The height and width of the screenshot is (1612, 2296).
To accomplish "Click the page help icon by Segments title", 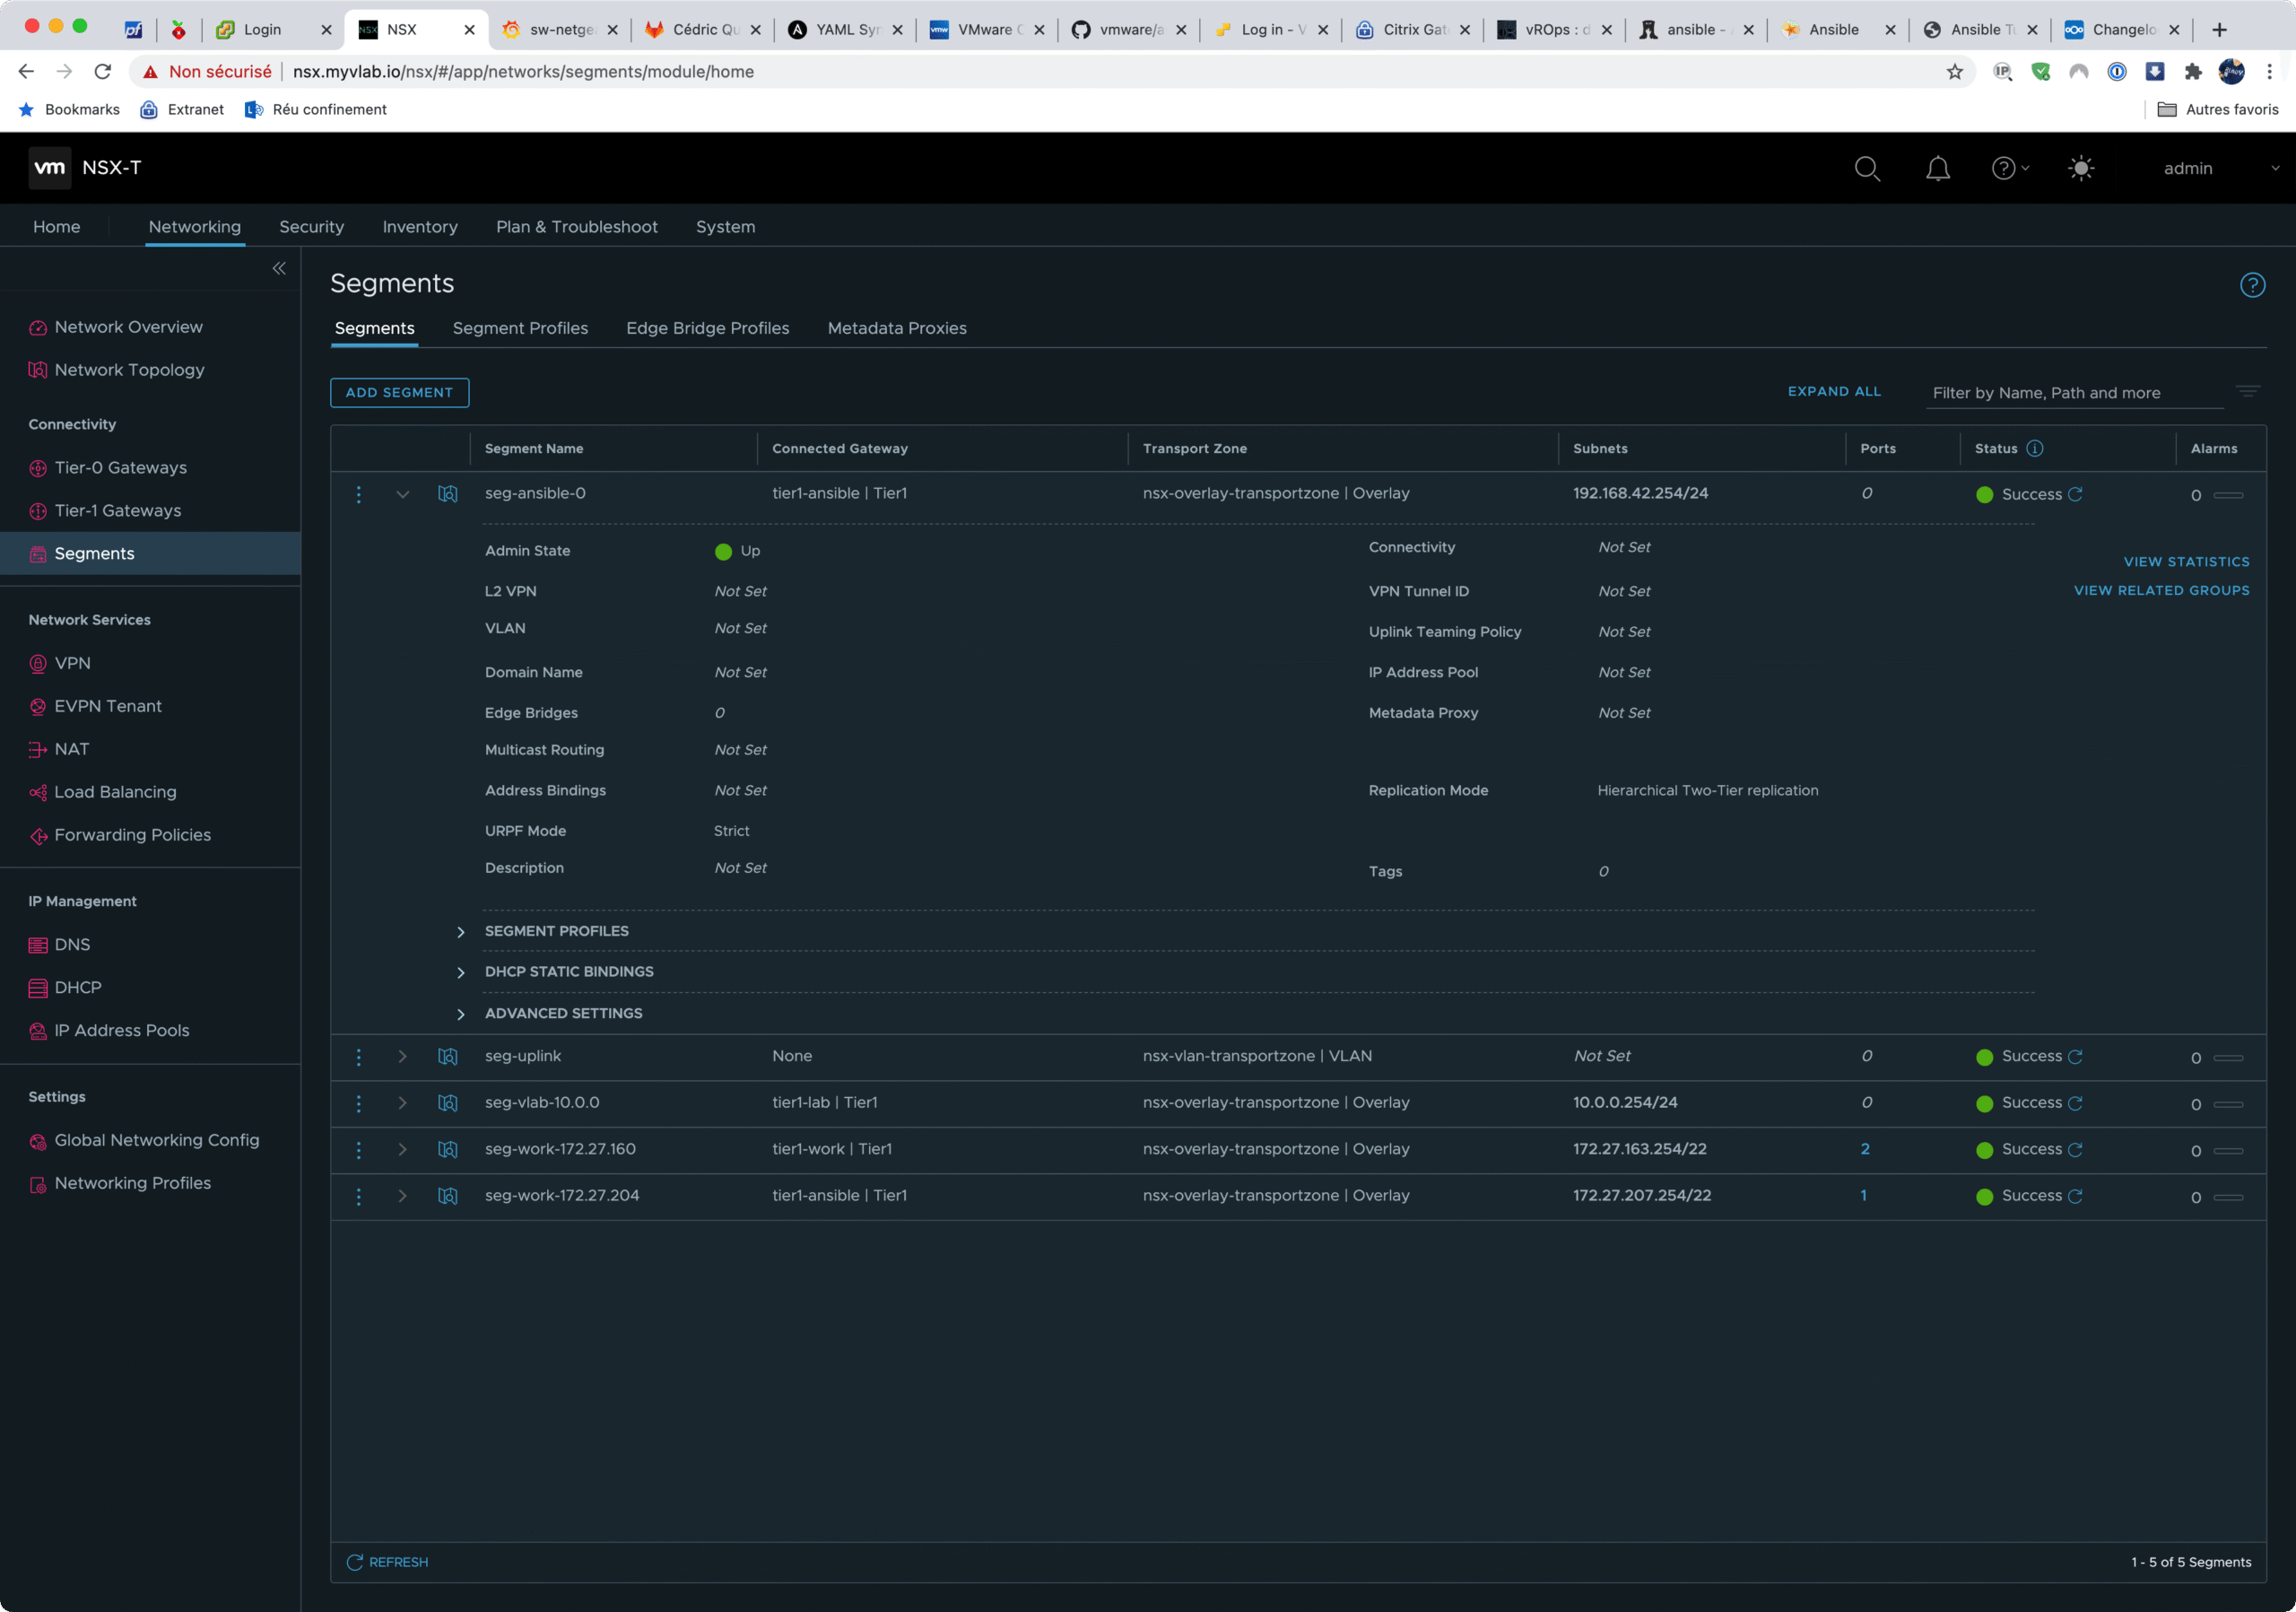I will [x=2251, y=285].
